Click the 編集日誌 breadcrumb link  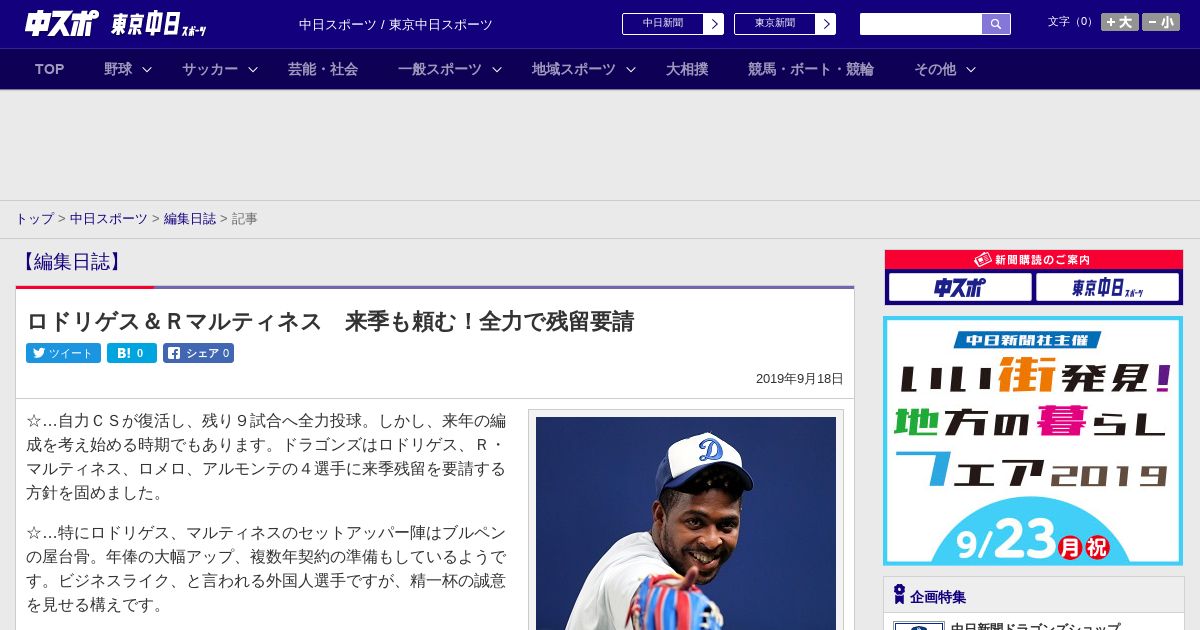[x=190, y=219]
